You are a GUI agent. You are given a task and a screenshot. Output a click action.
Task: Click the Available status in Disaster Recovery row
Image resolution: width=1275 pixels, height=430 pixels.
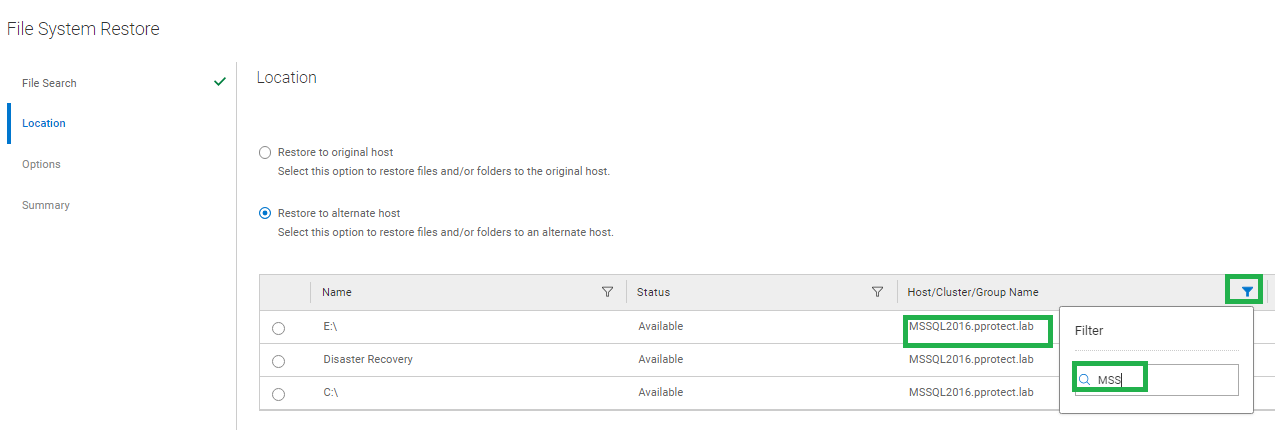coord(660,359)
